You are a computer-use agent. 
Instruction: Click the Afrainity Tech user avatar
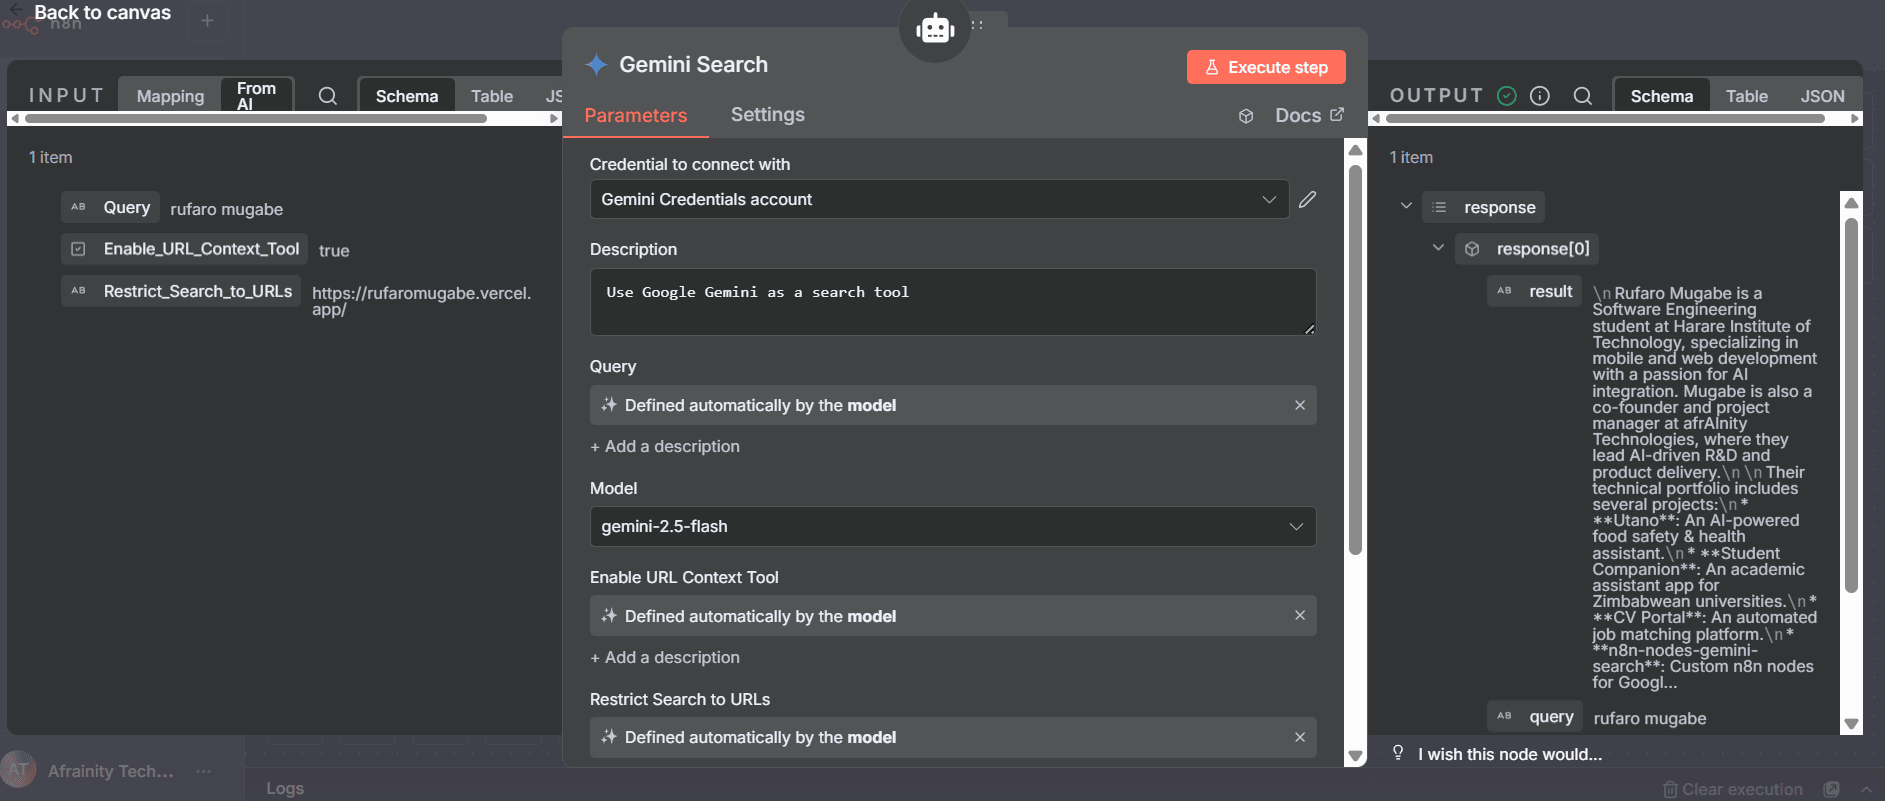tap(18, 770)
